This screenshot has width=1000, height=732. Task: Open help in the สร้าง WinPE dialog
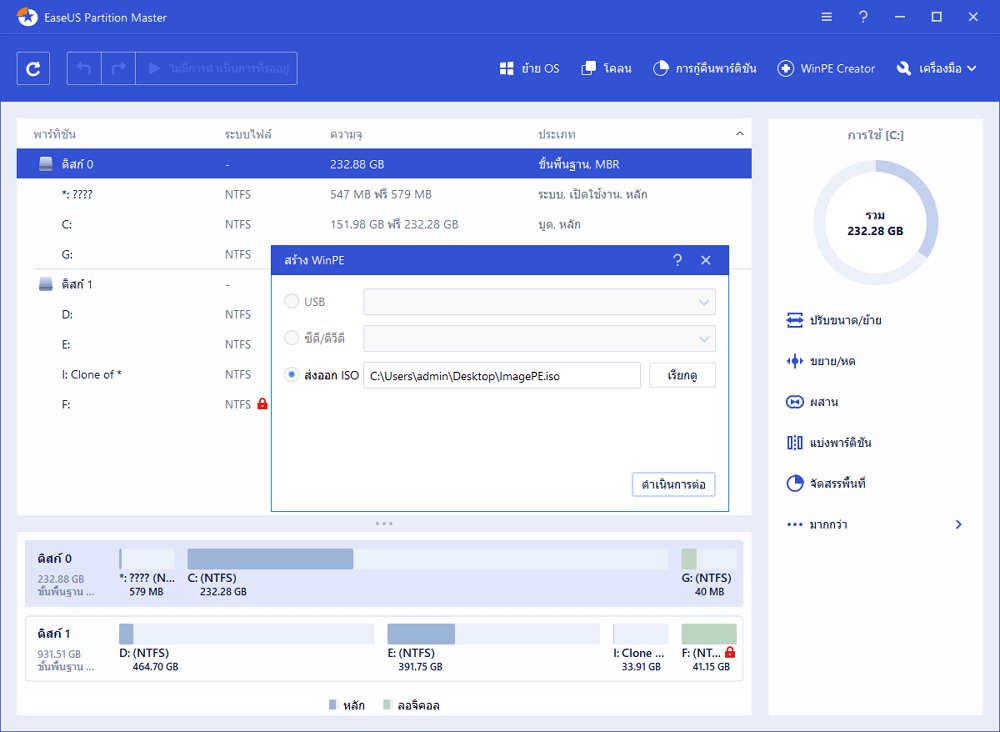[677, 260]
